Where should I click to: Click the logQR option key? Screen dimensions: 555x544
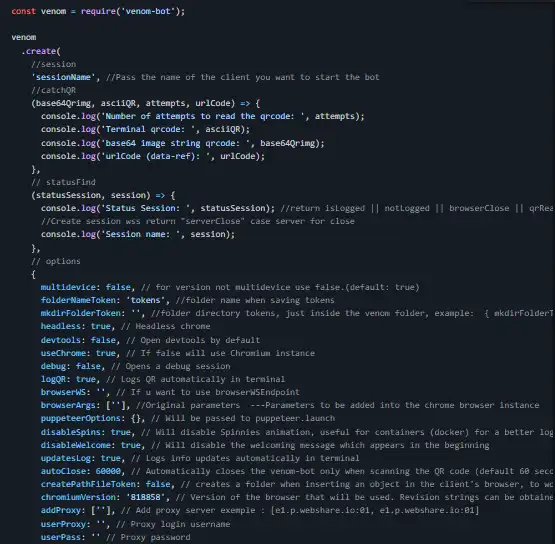point(53,379)
